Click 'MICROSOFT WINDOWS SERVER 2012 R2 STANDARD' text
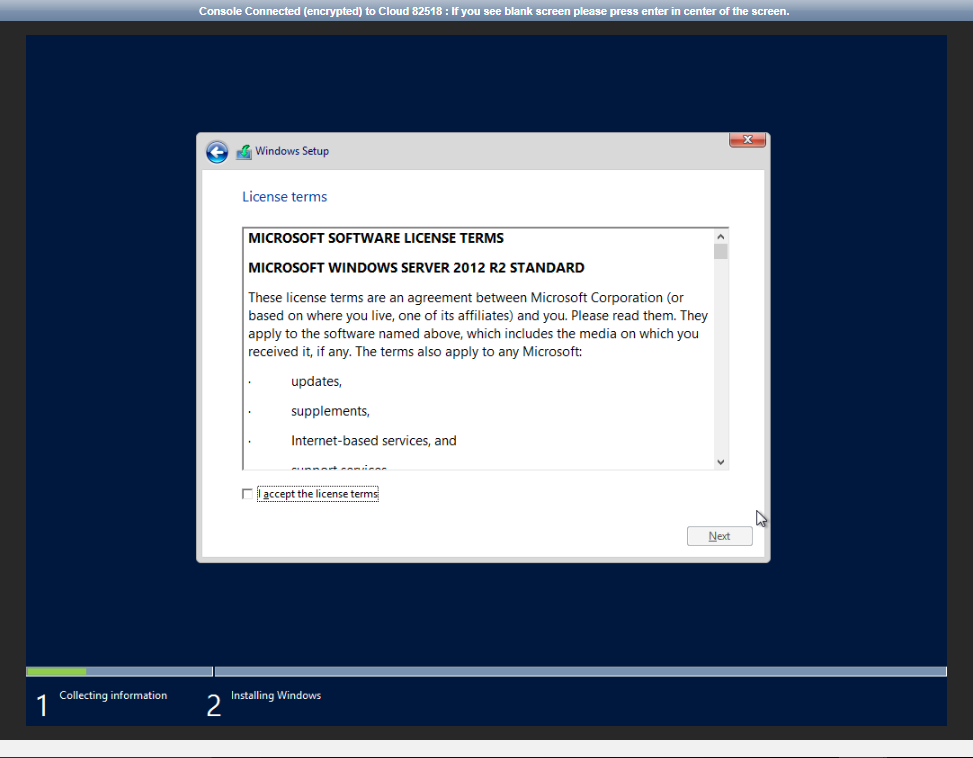The image size is (973, 758). [416, 268]
